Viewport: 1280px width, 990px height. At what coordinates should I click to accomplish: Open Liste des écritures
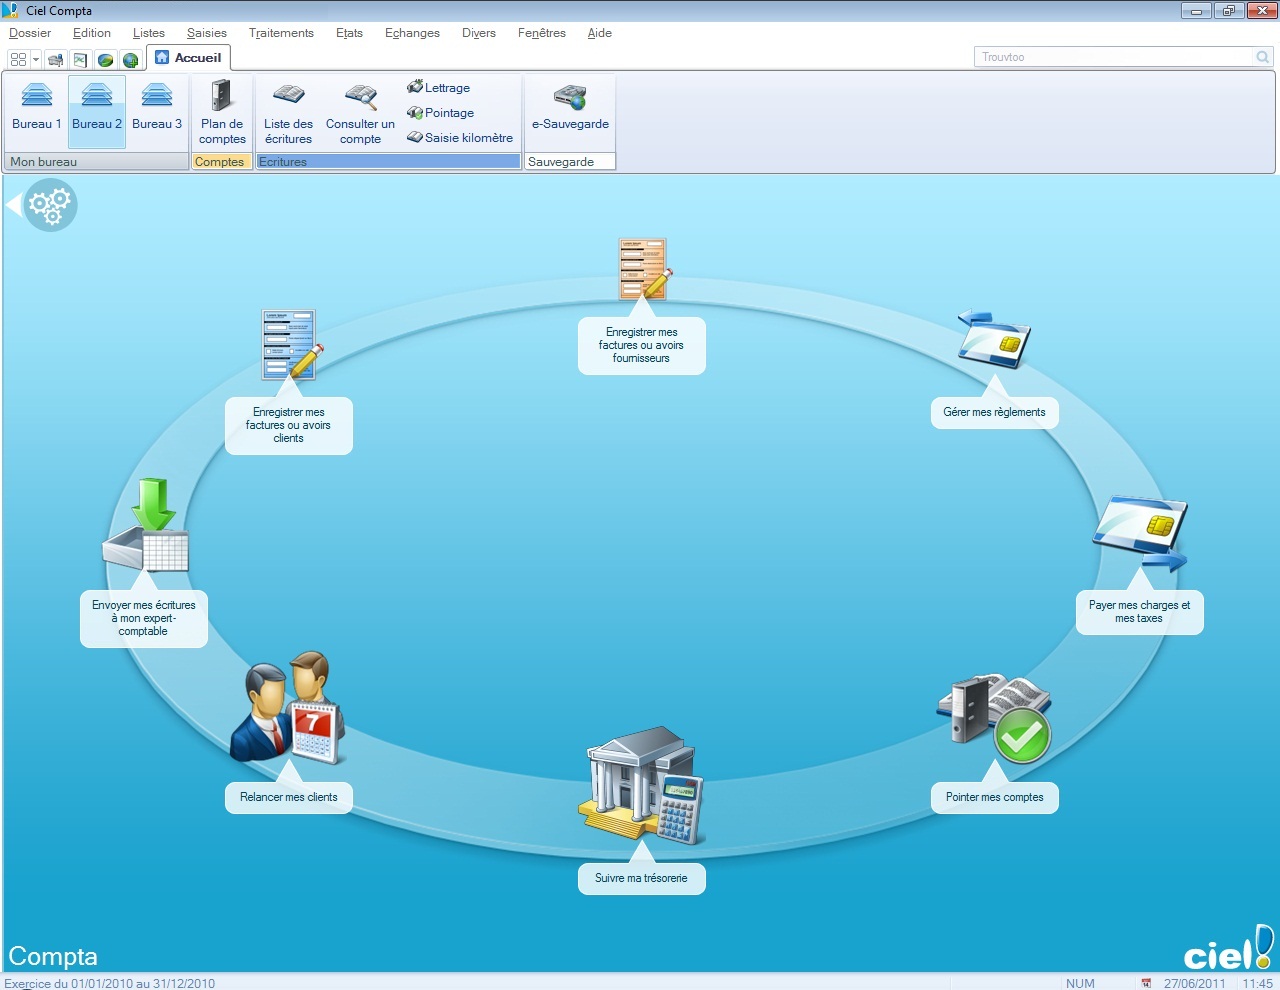coord(288,112)
